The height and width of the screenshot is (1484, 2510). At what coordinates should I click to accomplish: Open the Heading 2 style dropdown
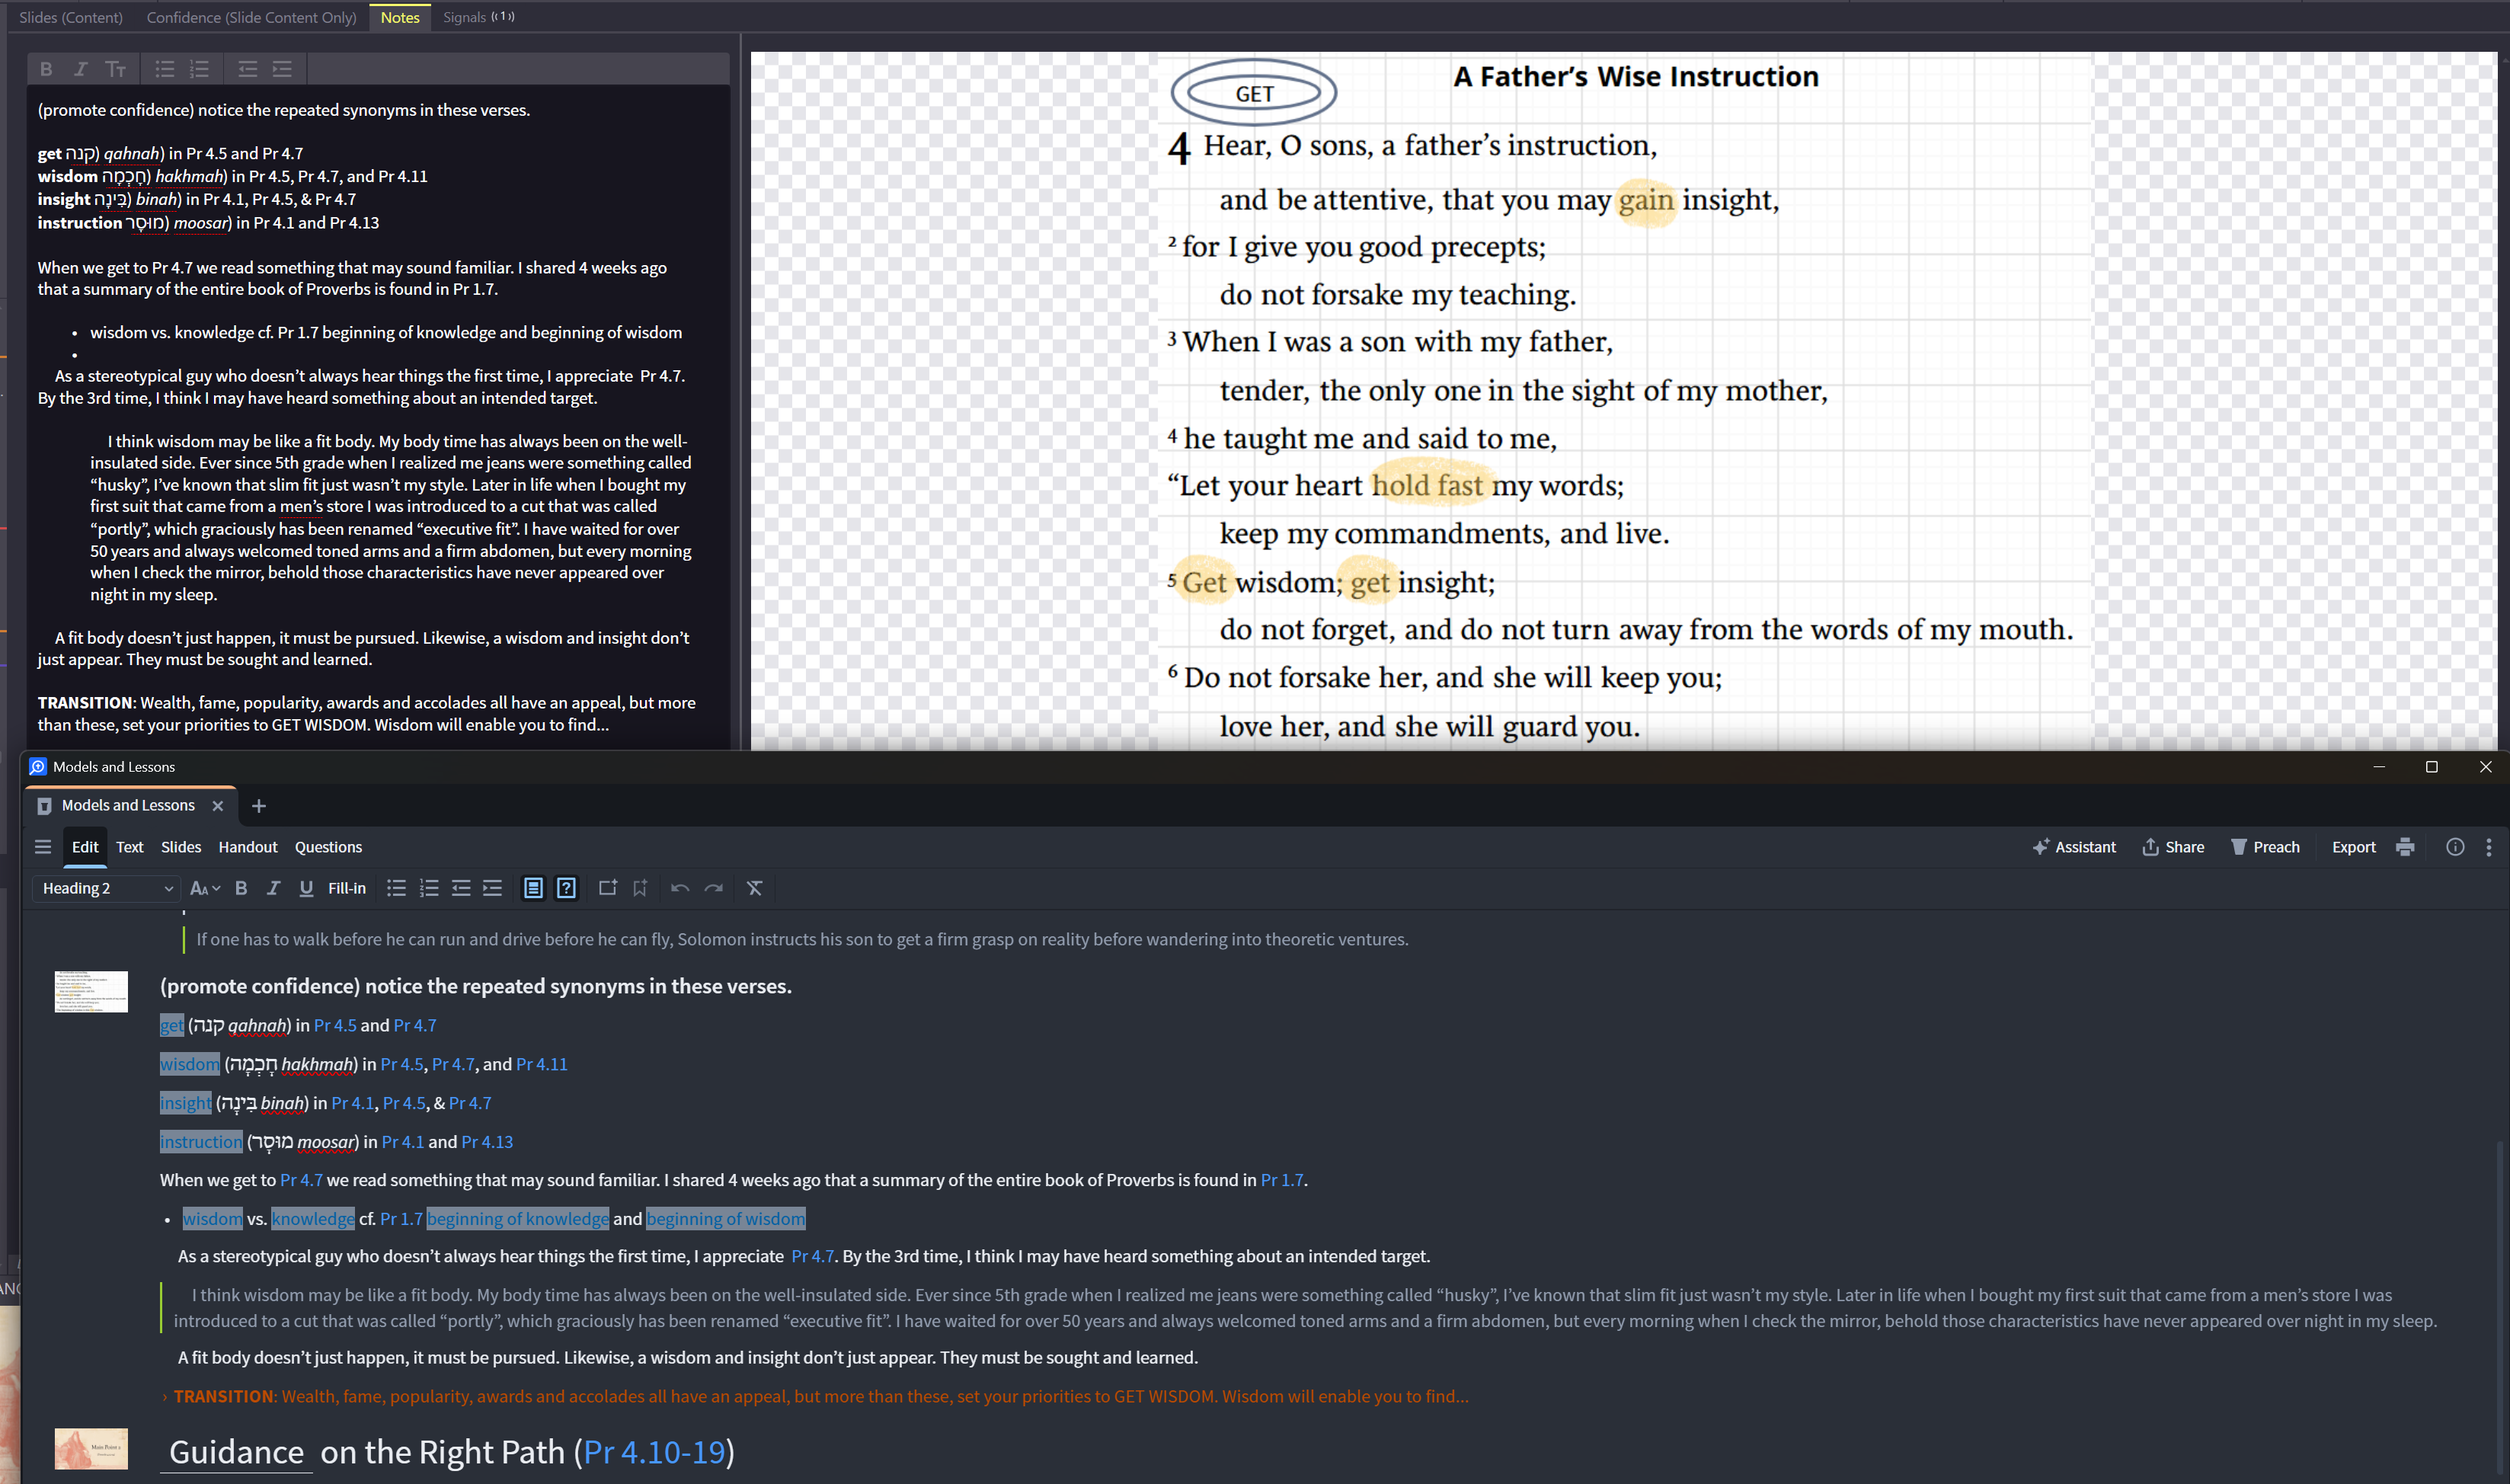106,888
